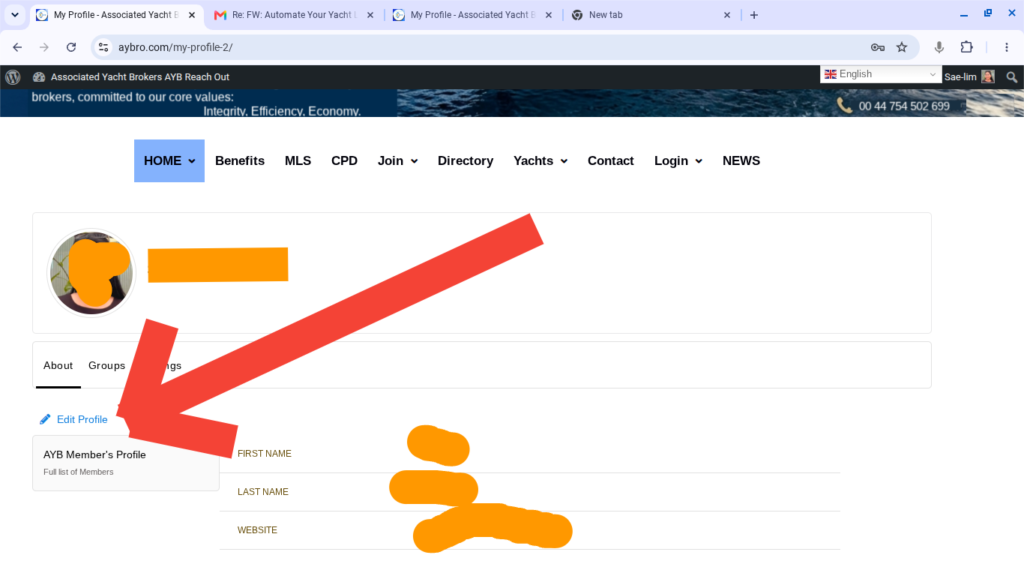Click the Sae-lim avatar thumbnail in admin bar
Viewport: 1024px width, 576px height.
pos(988,77)
